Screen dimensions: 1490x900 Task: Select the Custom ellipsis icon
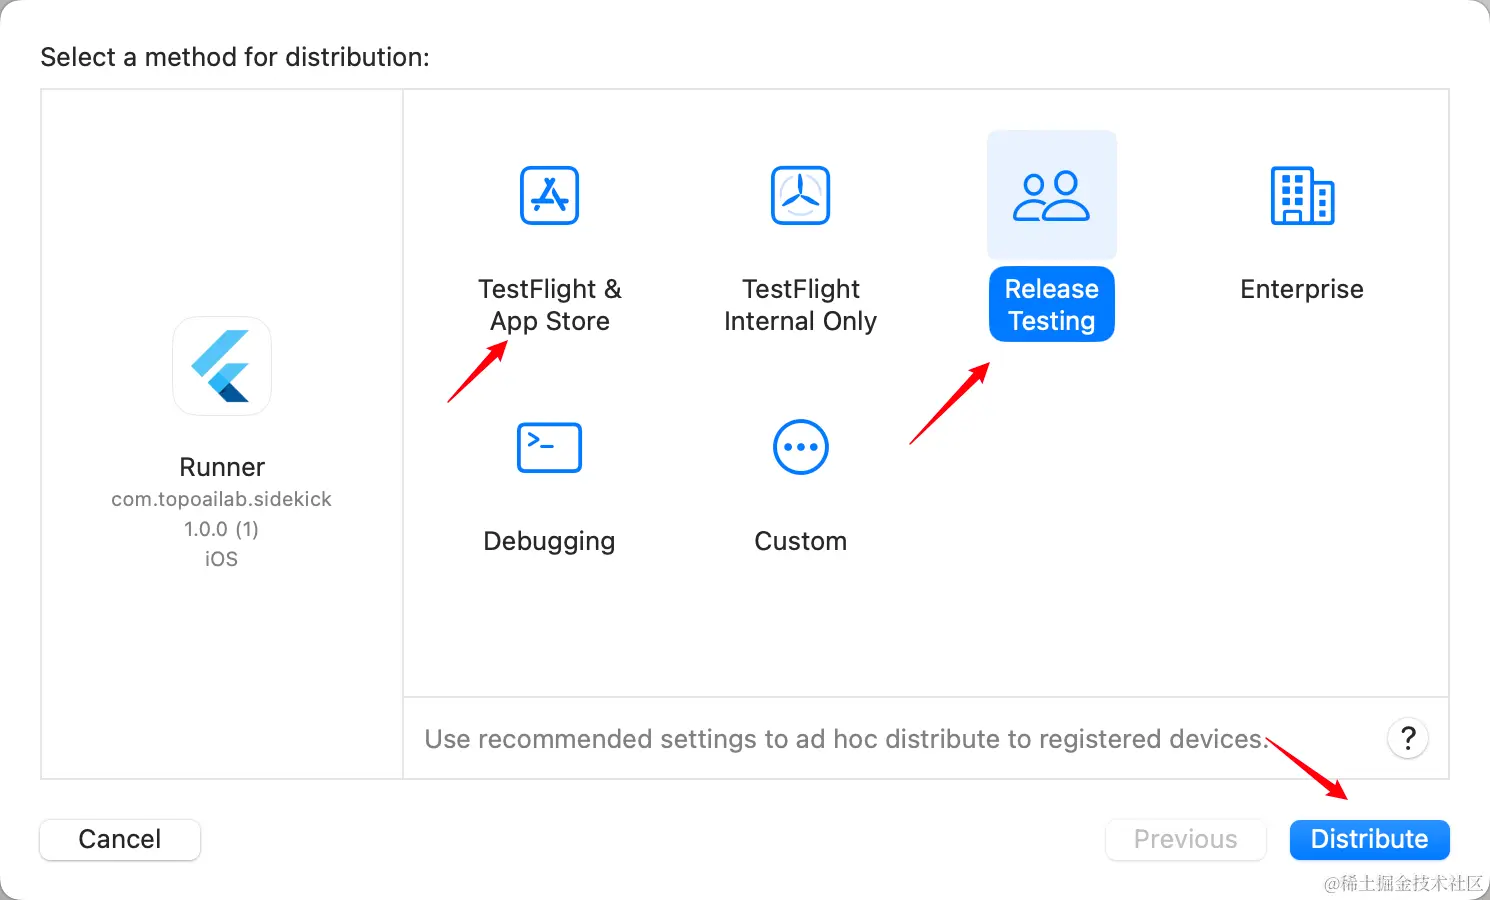click(800, 447)
